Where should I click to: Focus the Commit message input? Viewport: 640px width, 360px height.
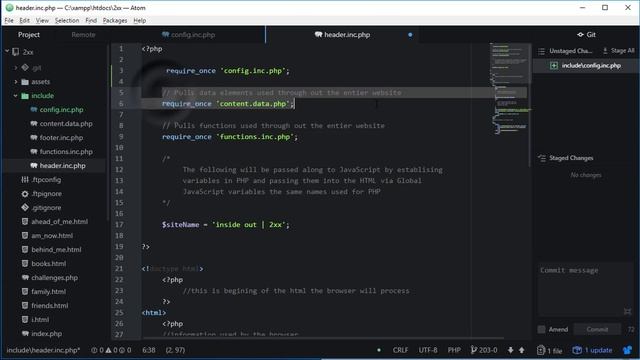coord(586,289)
